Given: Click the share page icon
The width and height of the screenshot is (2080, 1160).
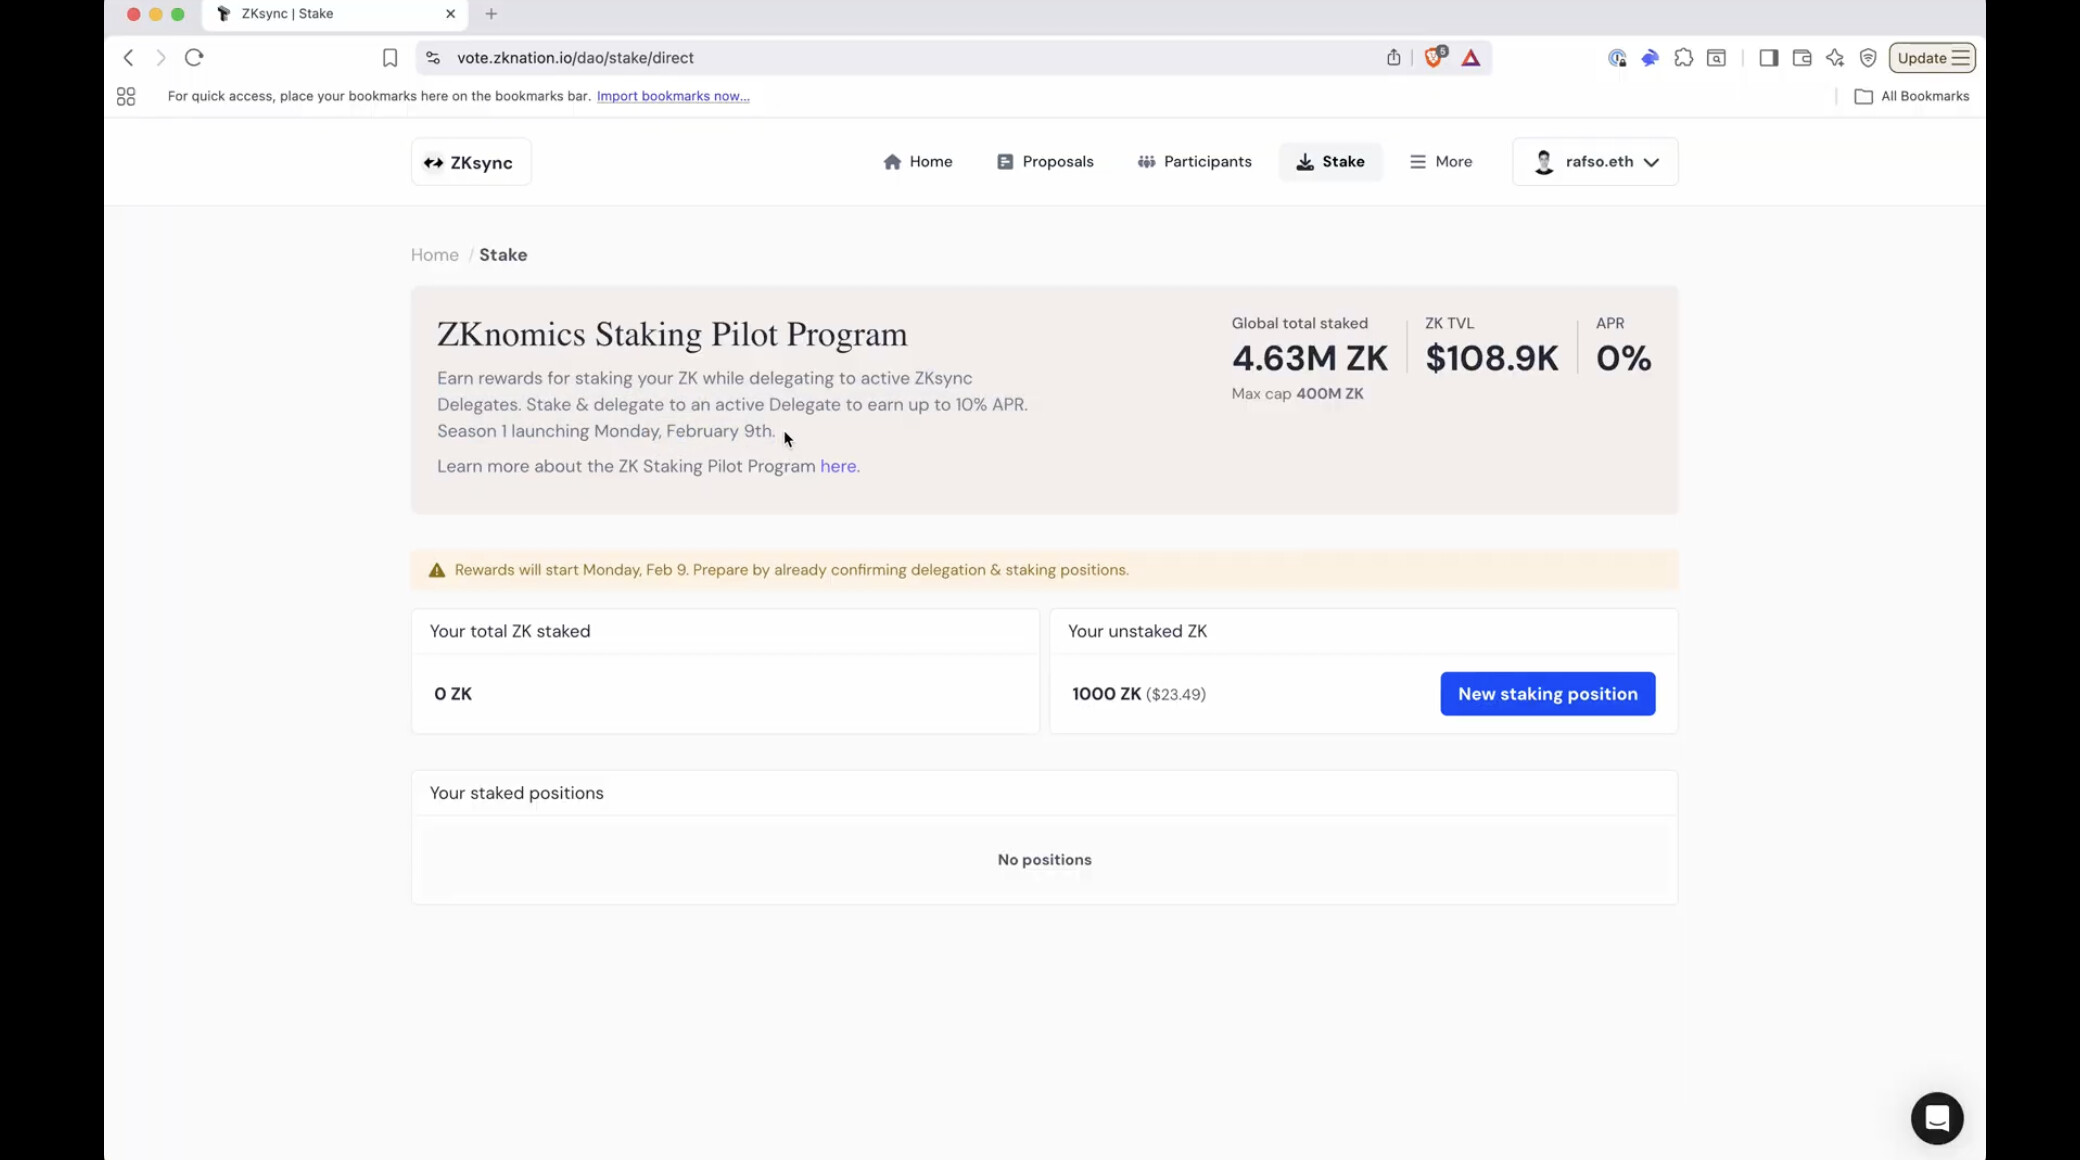Looking at the screenshot, I should coord(1393,57).
